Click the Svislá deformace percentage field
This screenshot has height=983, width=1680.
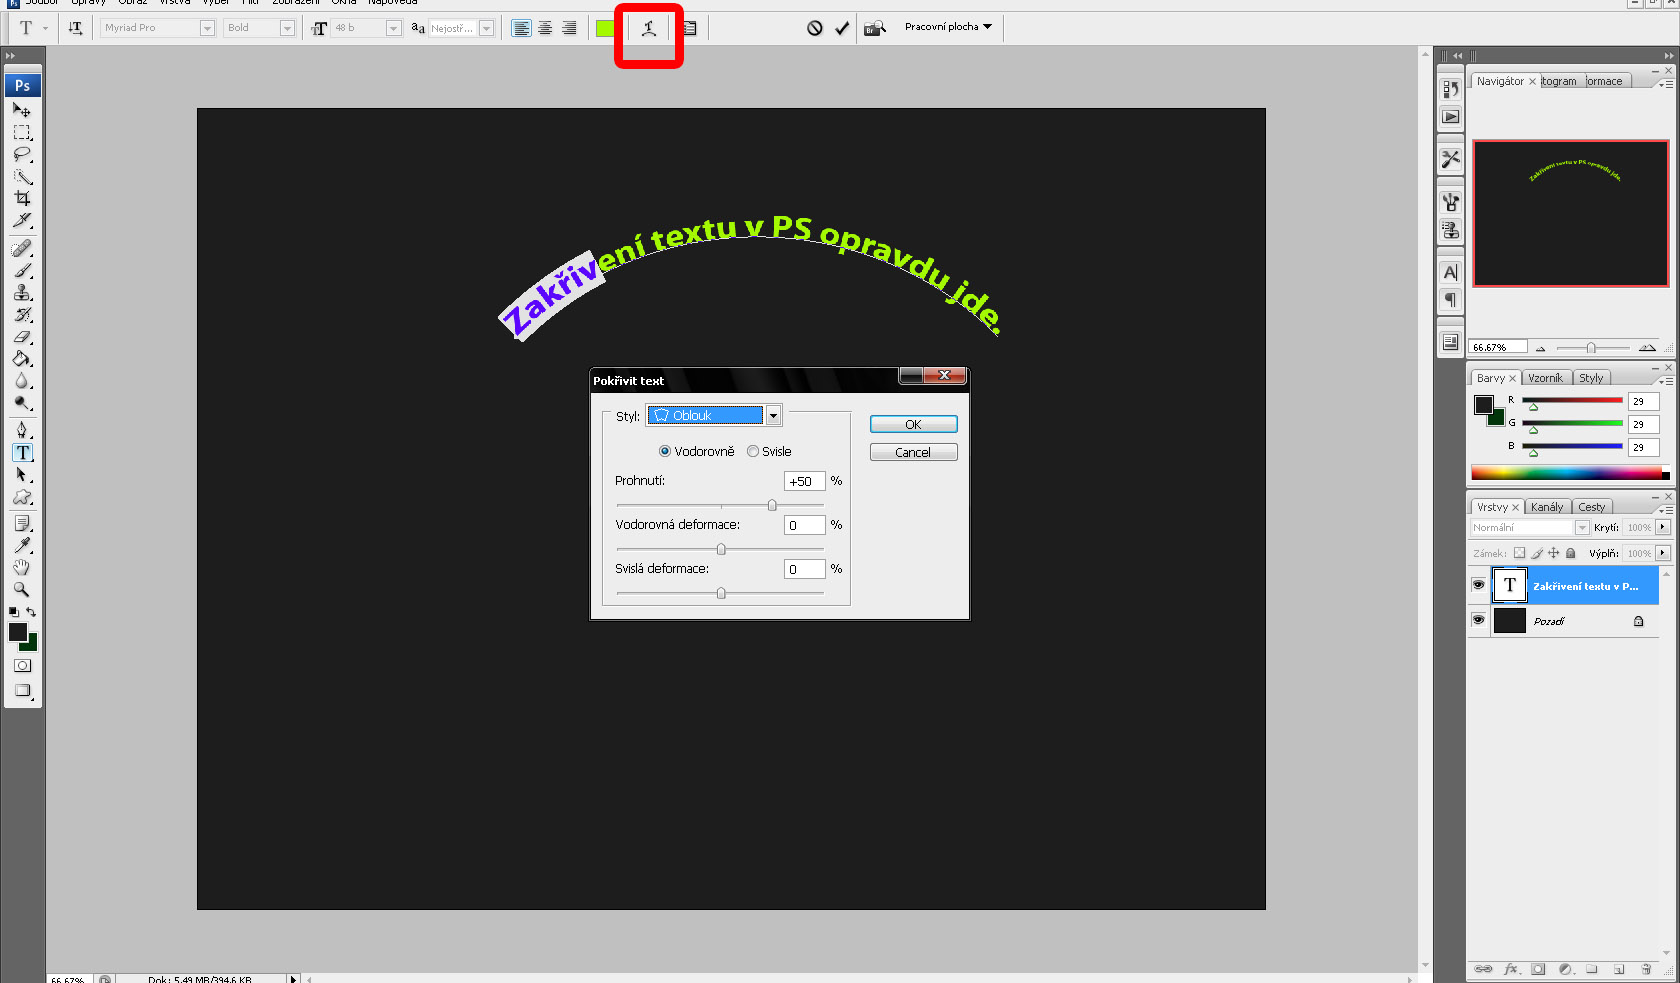point(804,569)
